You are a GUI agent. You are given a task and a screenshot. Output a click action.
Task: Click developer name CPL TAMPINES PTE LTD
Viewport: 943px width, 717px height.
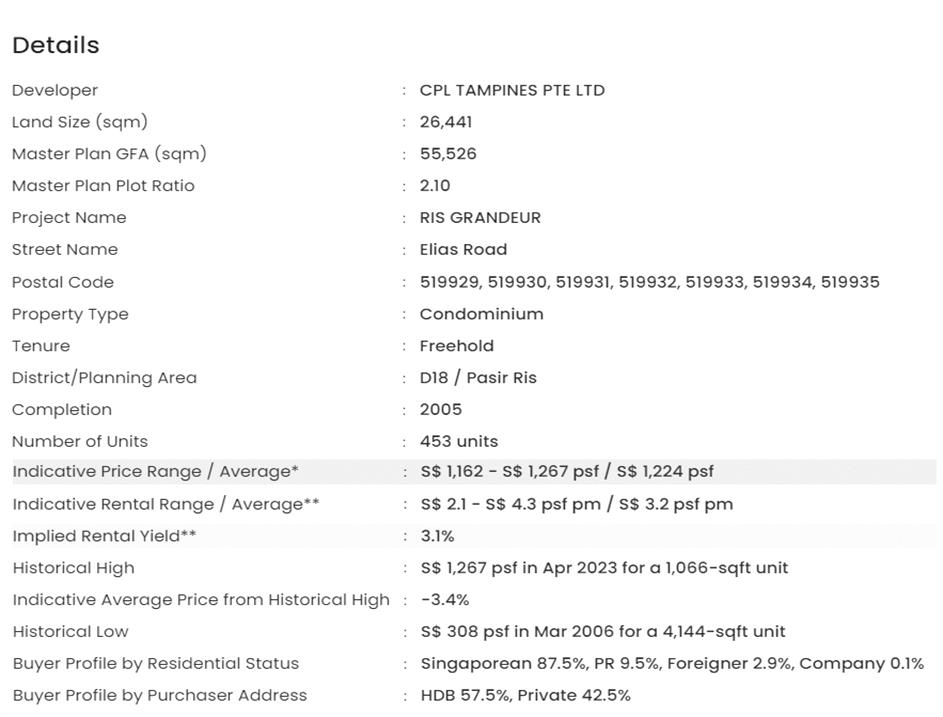coord(512,90)
